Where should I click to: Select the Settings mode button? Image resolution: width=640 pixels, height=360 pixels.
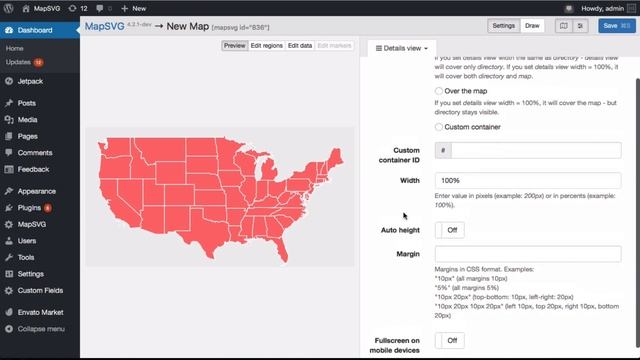click(x=504, y=26)
